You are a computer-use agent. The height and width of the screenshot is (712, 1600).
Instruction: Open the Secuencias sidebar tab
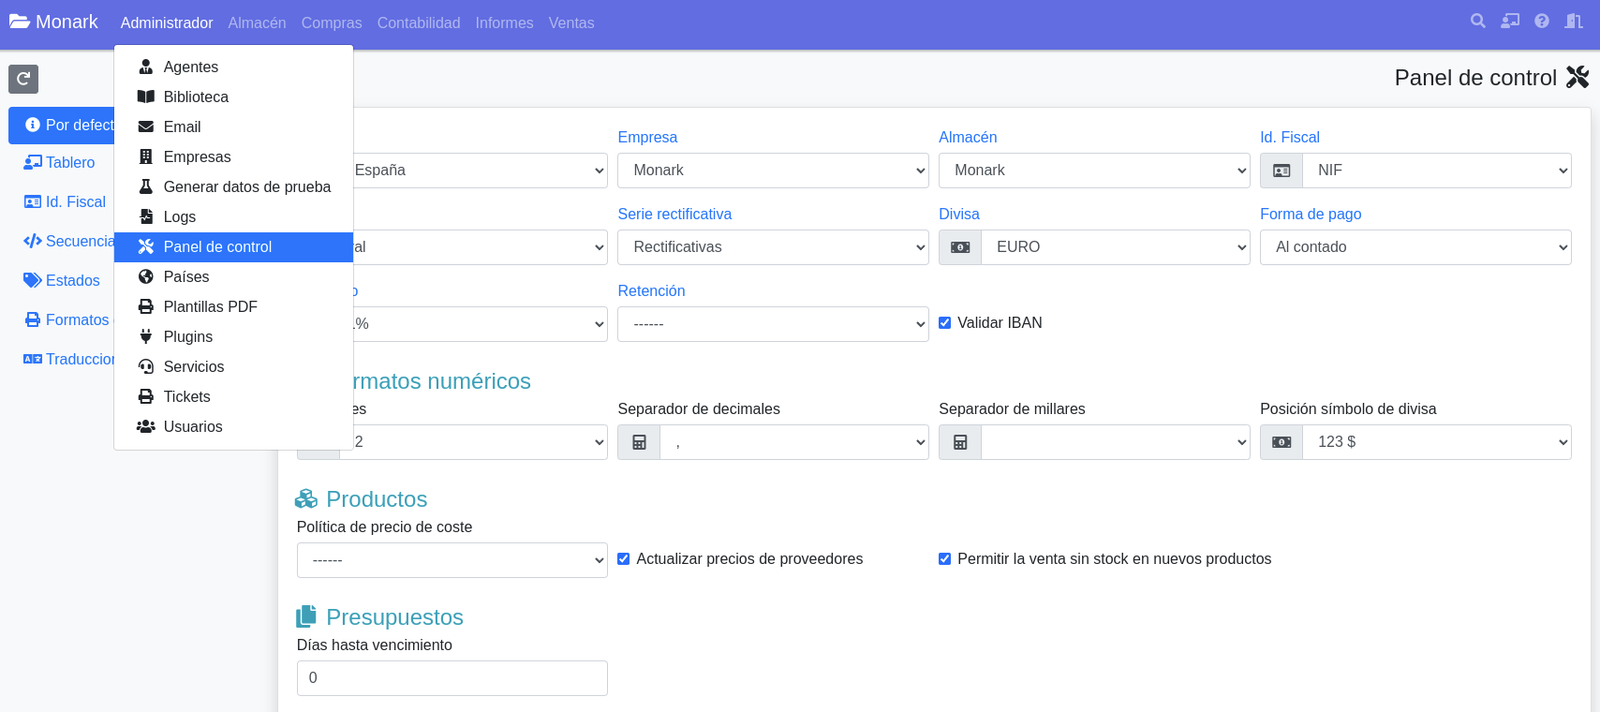pyautogui.click(x=61, y=241)
